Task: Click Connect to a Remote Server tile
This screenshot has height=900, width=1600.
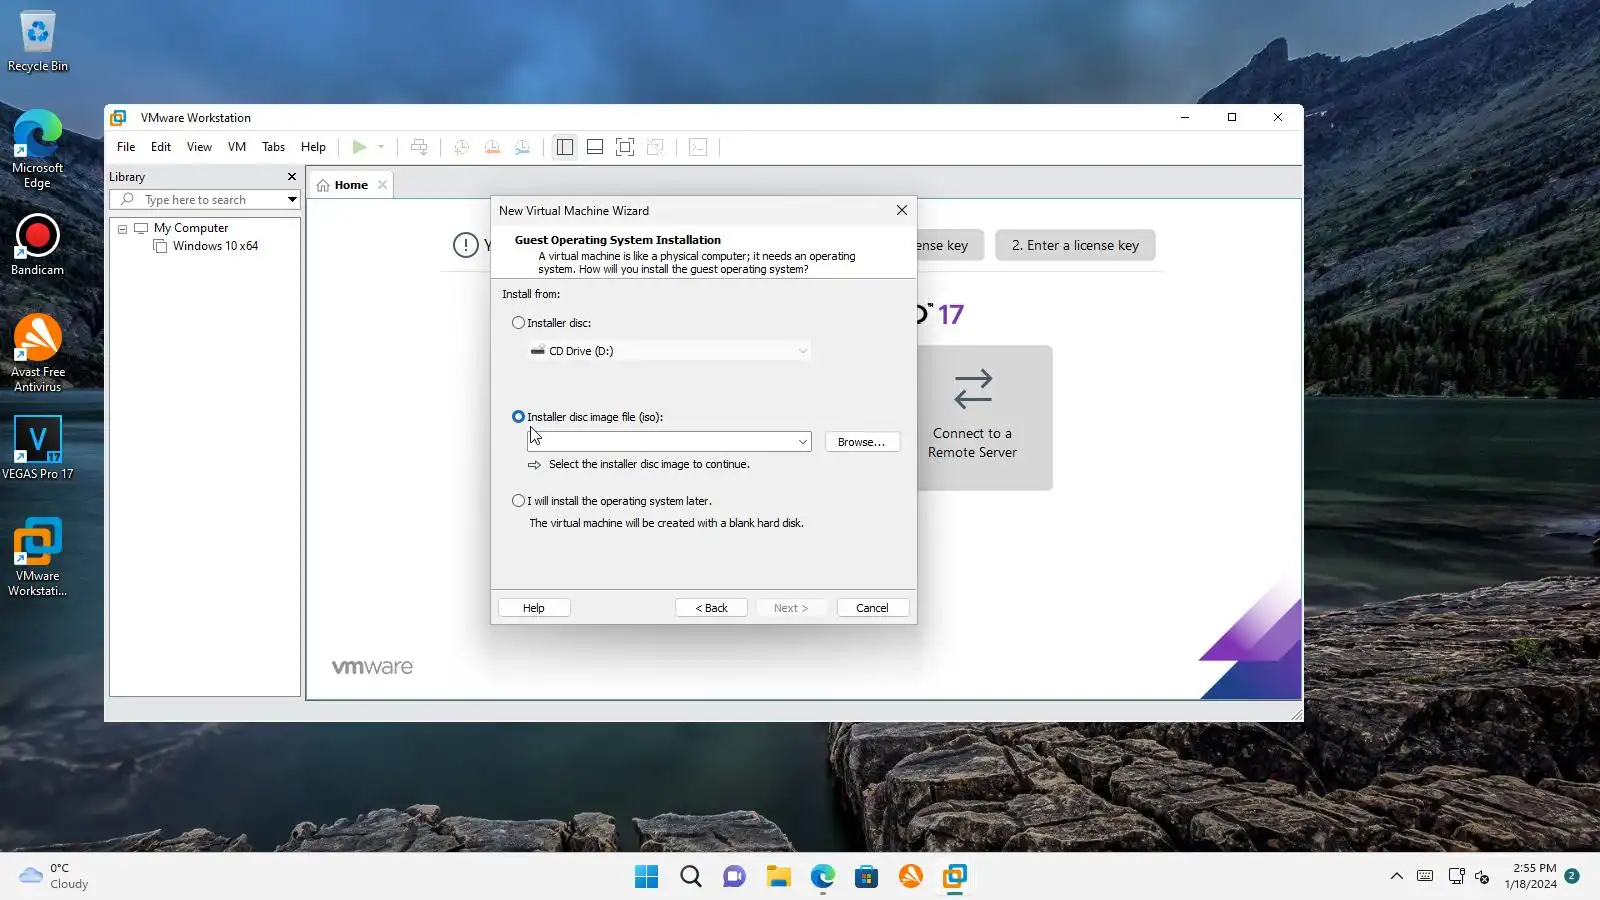Action: pos(984,418)
